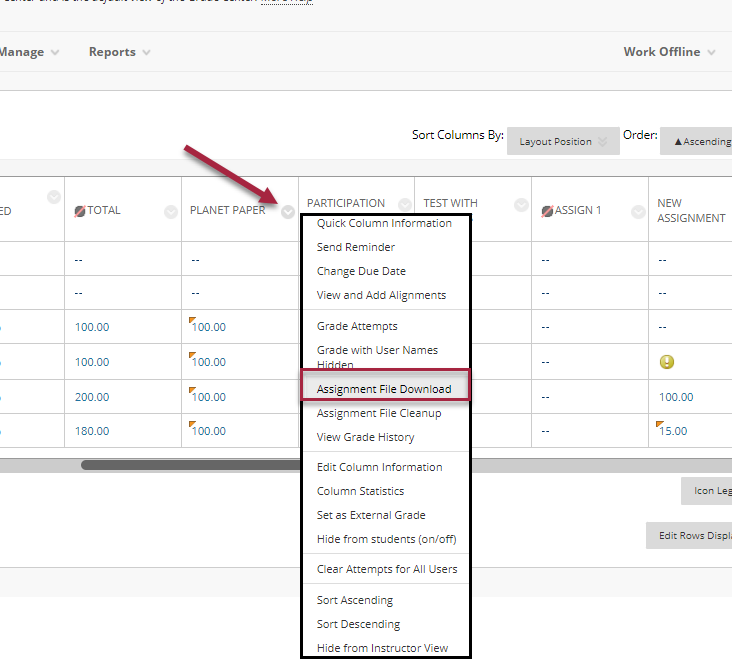Click the NEW ASSIGNMENT column header
Viewport: 732px width, 659px height.
pos(691,210)
